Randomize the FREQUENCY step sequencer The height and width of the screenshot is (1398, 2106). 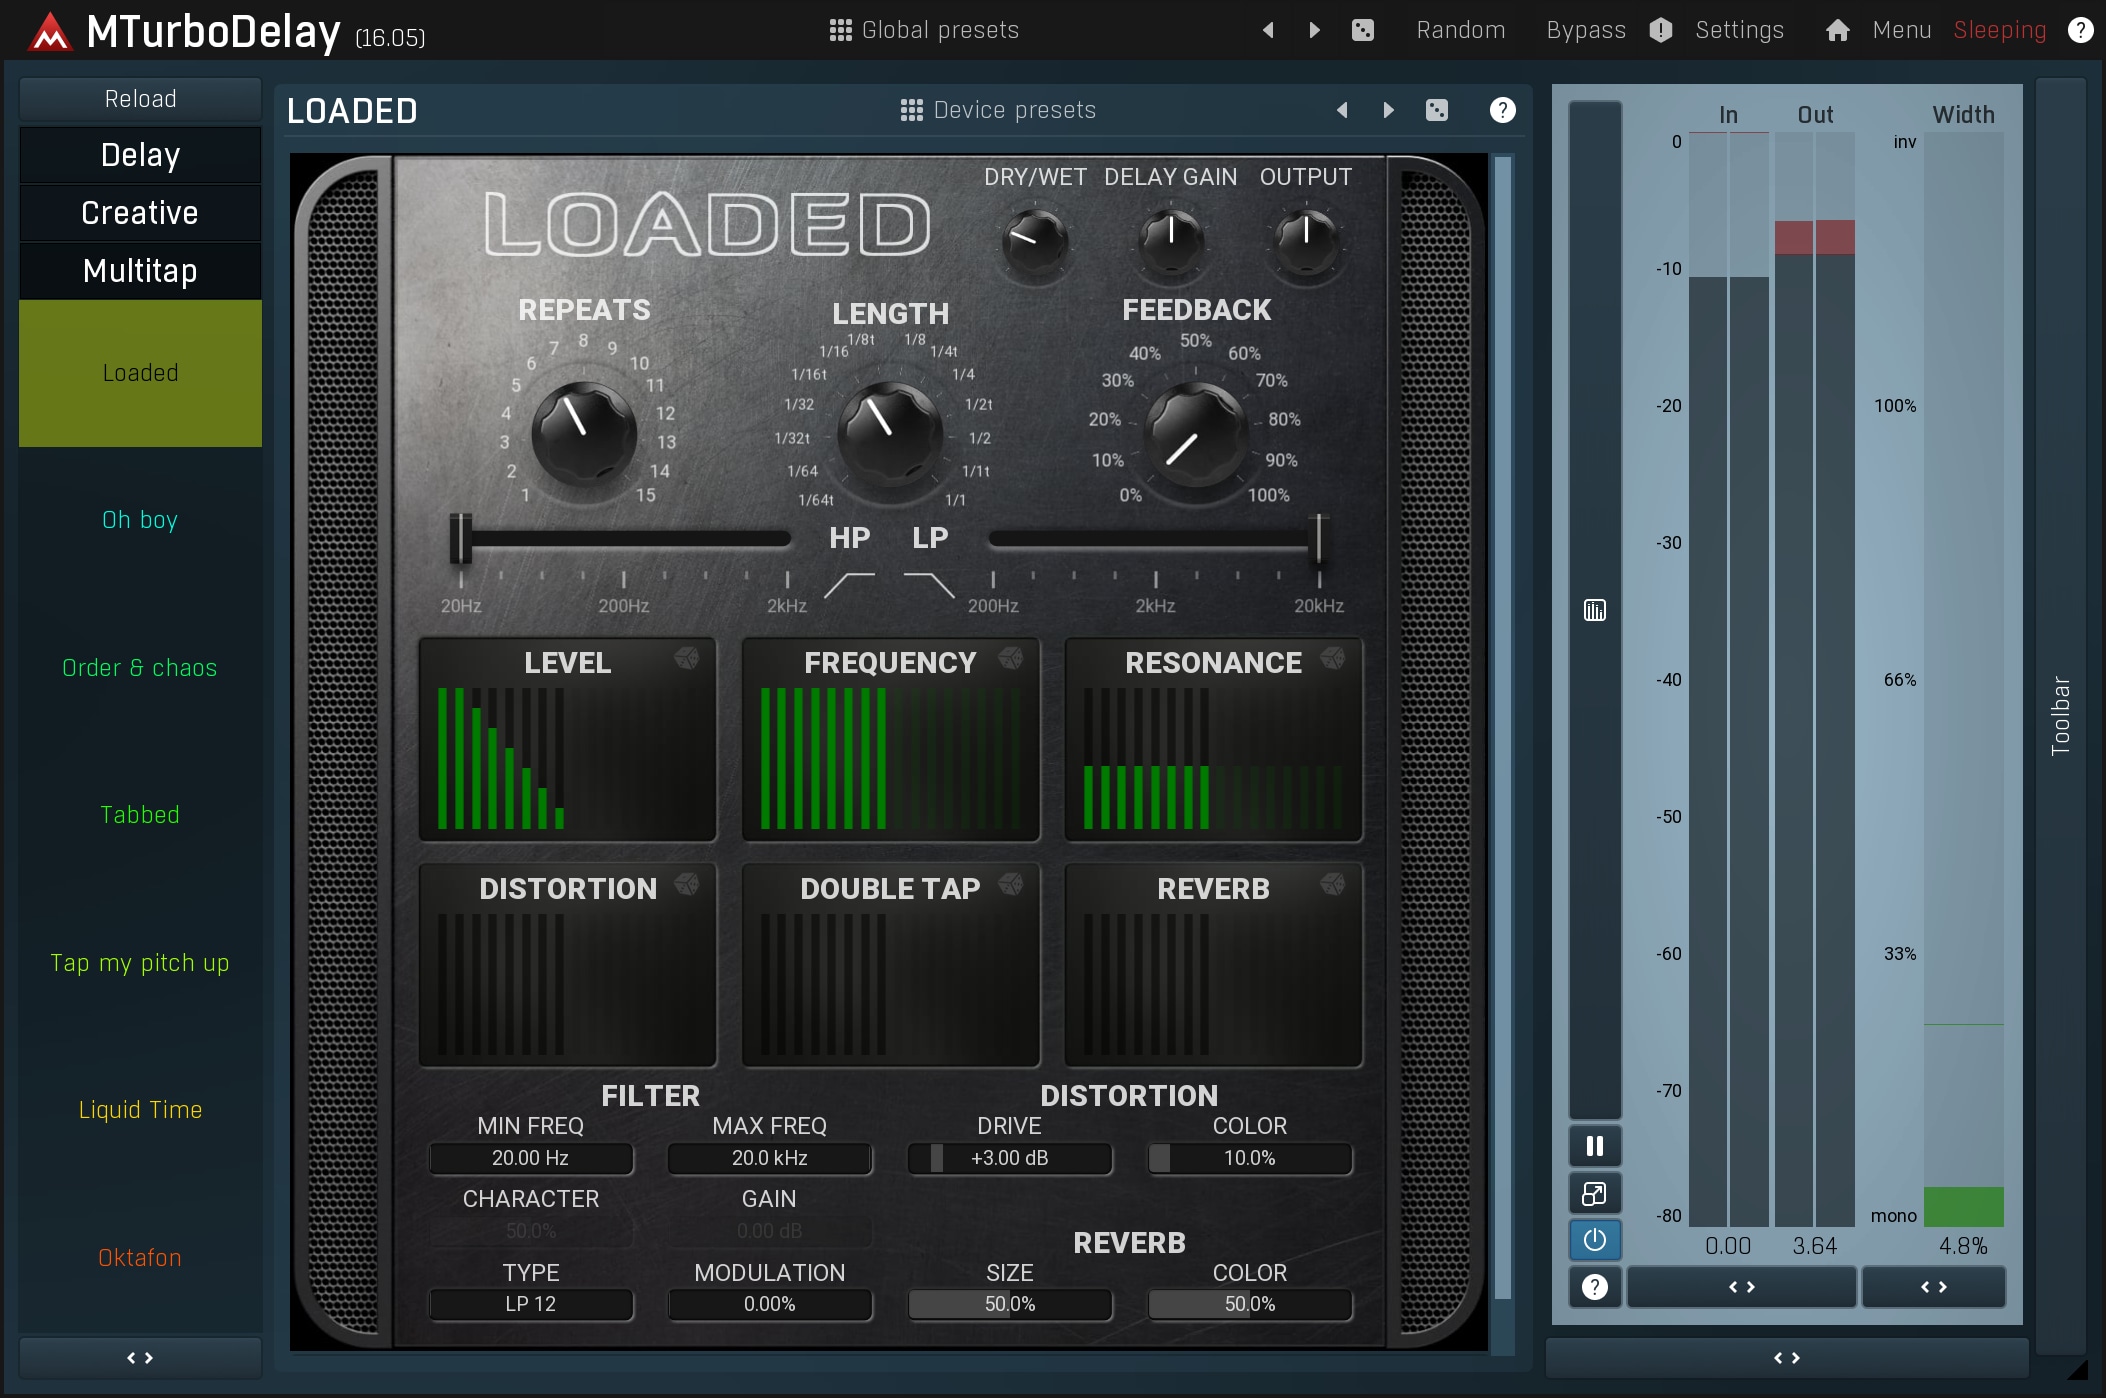click(1011, 658)
